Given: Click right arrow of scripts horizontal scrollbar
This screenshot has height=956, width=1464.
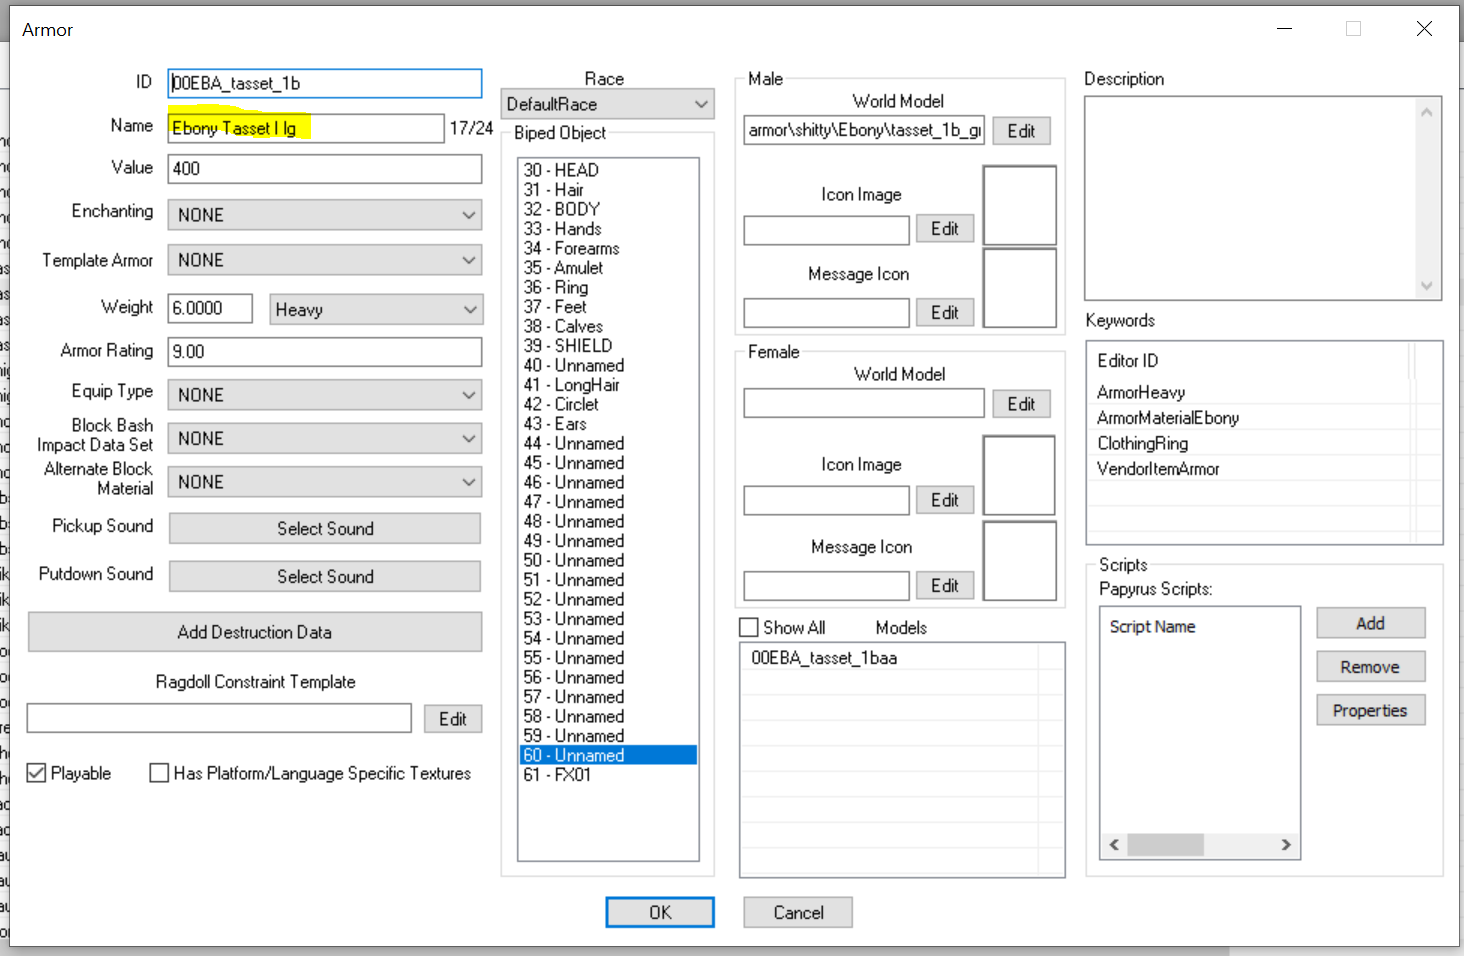Looking at the screenshot, I should pos(1286,845).
